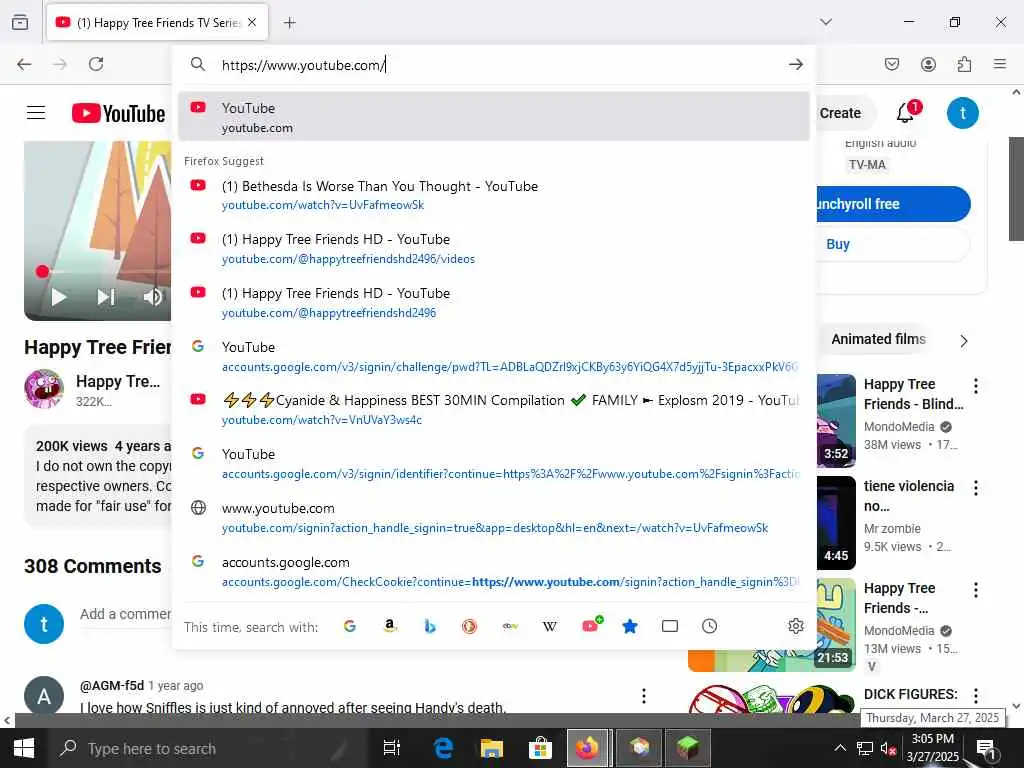Click the Go arrow in the address bar

point(795,64)
